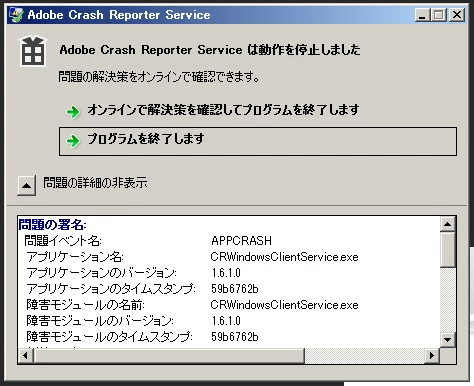
Task: Click vertical scrollbar up arrow
Action: [448, 224]
